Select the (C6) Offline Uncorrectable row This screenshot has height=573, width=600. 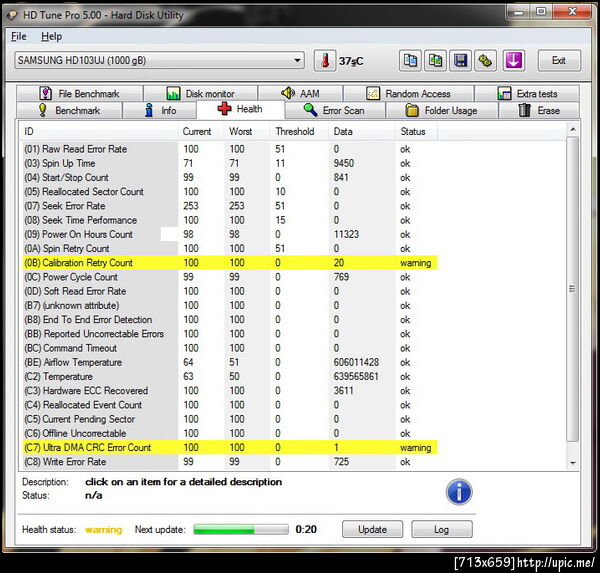click(x=228, y=433)
